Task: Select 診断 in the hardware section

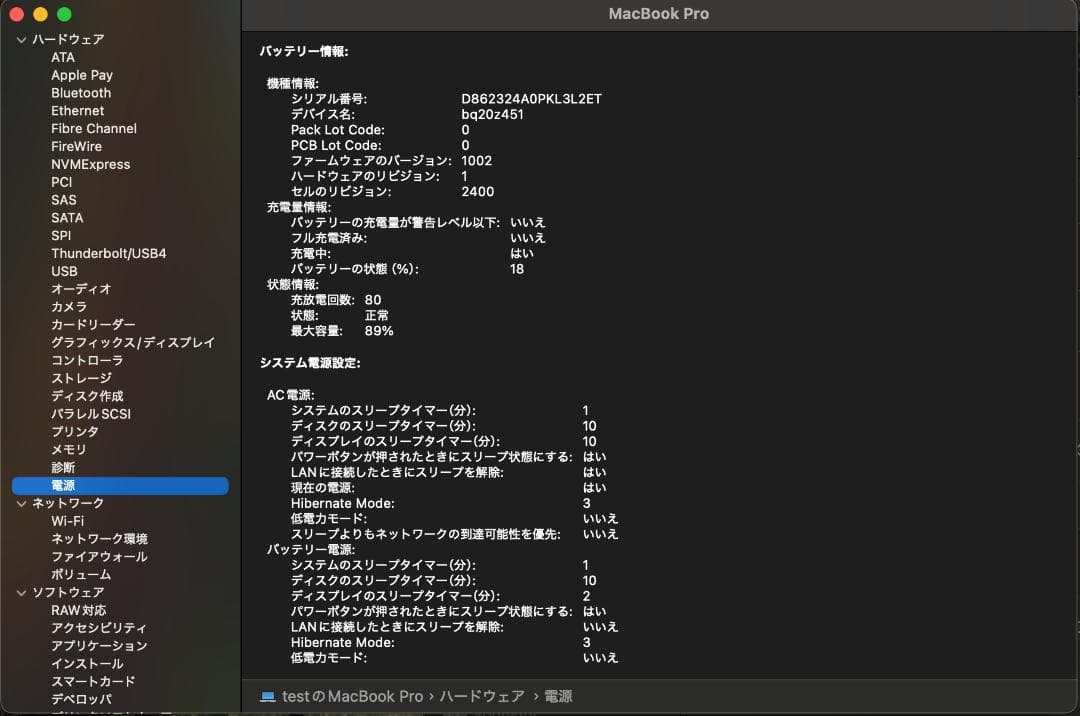Action: point(62,467)
